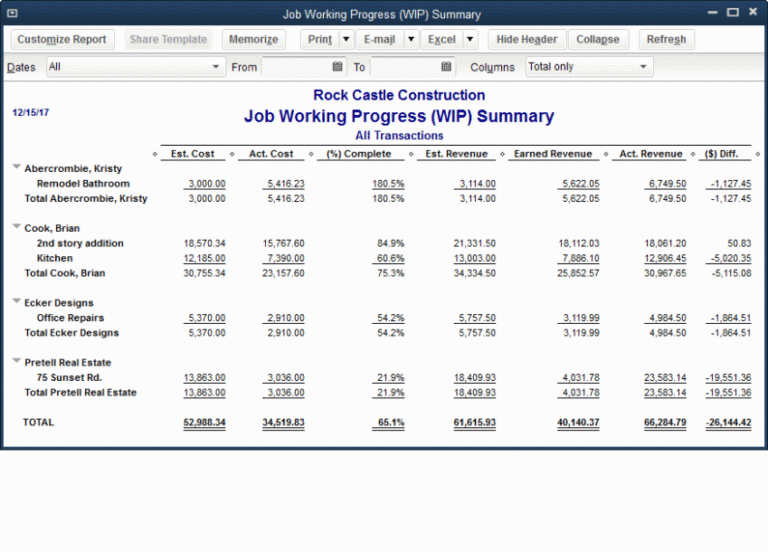Screen dimensions: 768x552
Task: Click total percent complete 65.1%
Action: [391, 422]
